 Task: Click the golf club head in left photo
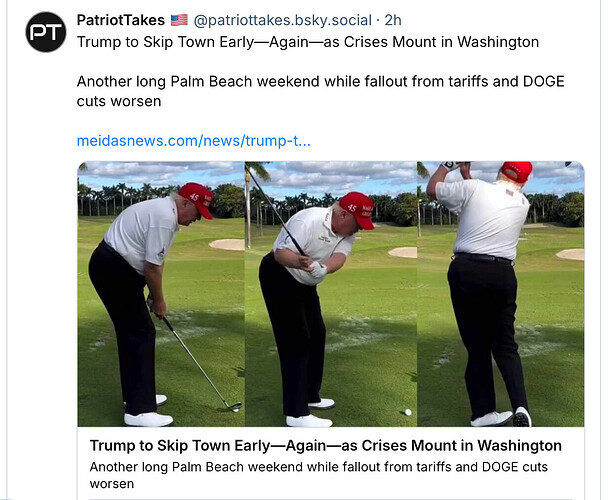235,407
